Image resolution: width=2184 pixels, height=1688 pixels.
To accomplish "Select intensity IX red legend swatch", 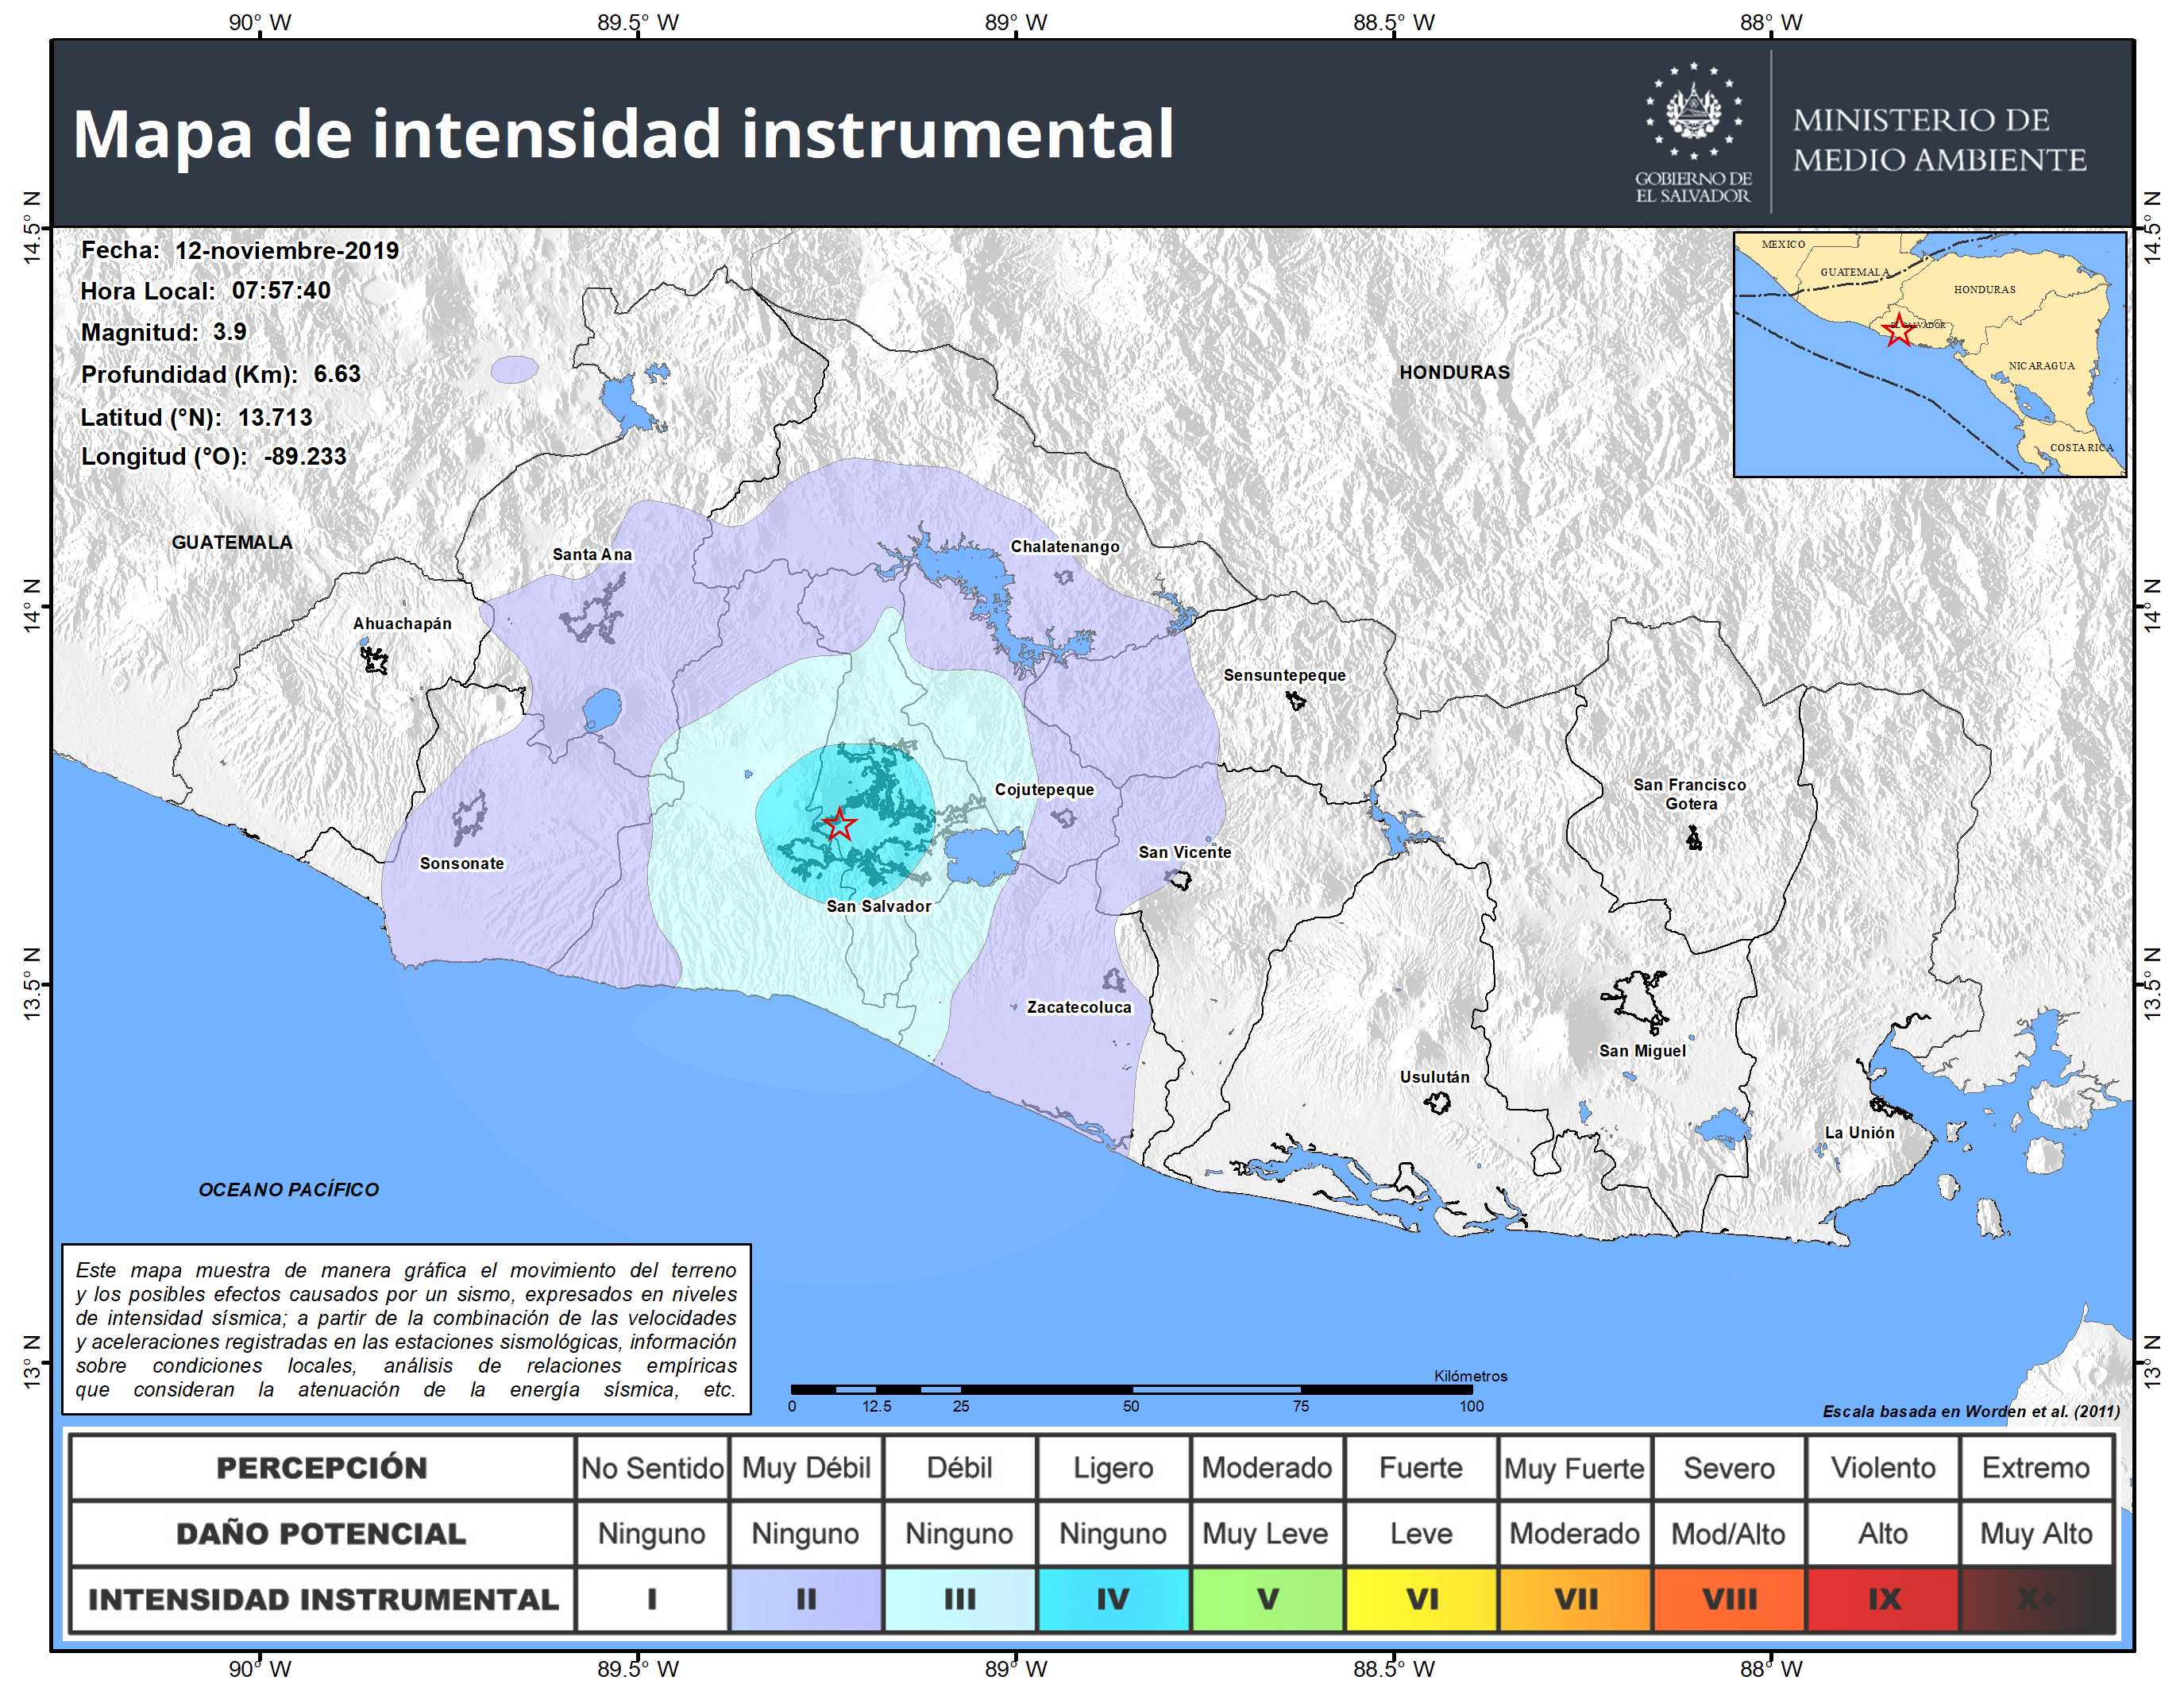I will point(1883,1600).
